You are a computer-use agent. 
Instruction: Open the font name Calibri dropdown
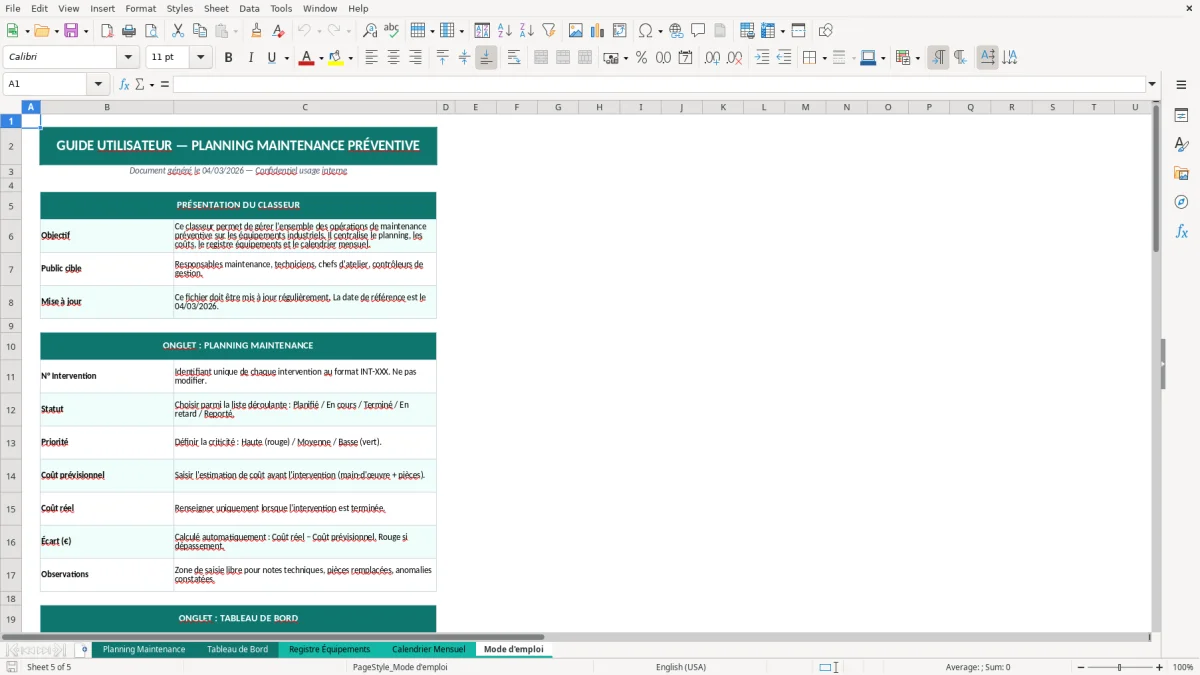[127, 58]
